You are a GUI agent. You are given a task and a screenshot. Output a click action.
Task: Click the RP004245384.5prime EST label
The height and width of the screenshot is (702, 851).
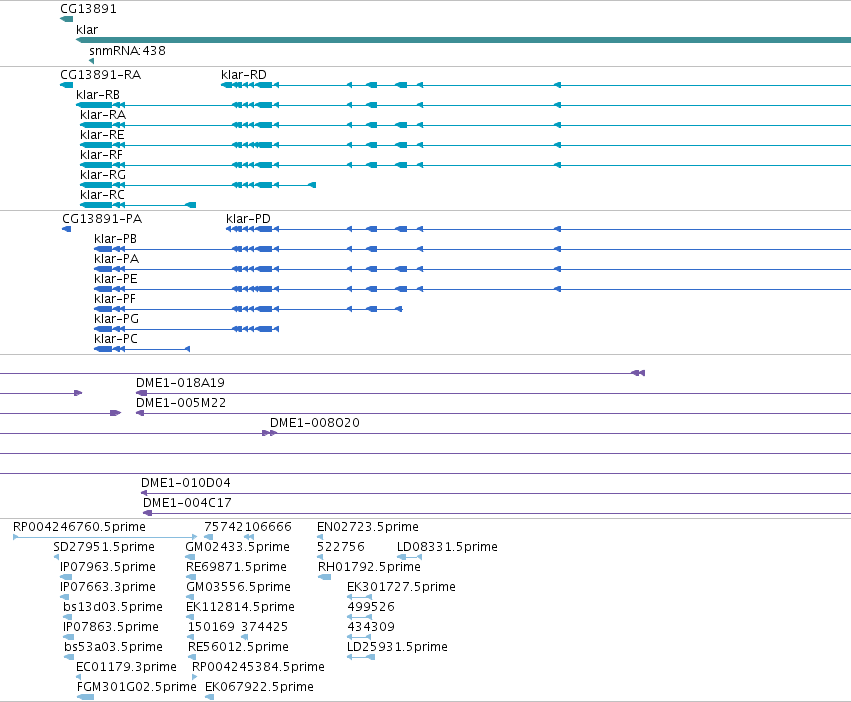(258, 667)
